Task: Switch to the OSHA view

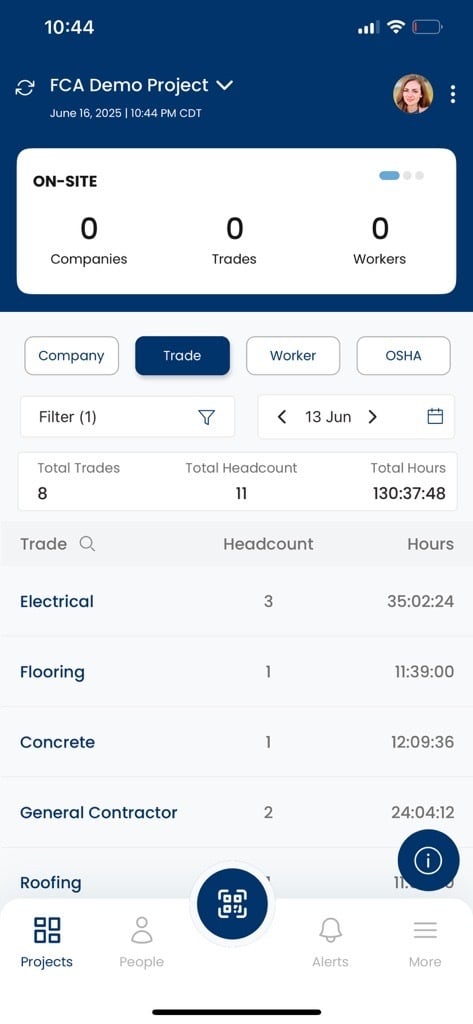Action: coord(403,356)
